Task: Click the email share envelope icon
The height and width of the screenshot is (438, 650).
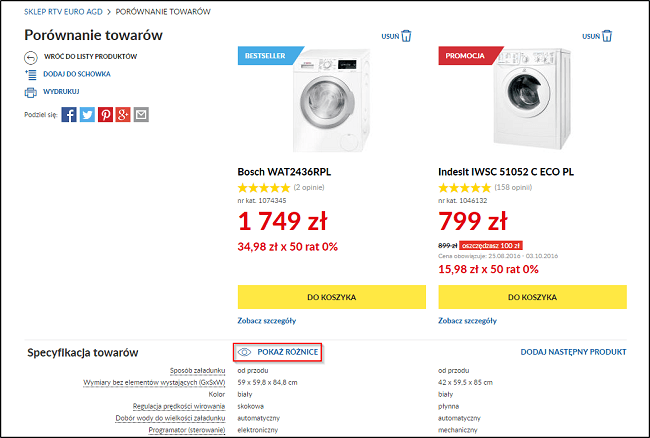Action: [141, 115]
